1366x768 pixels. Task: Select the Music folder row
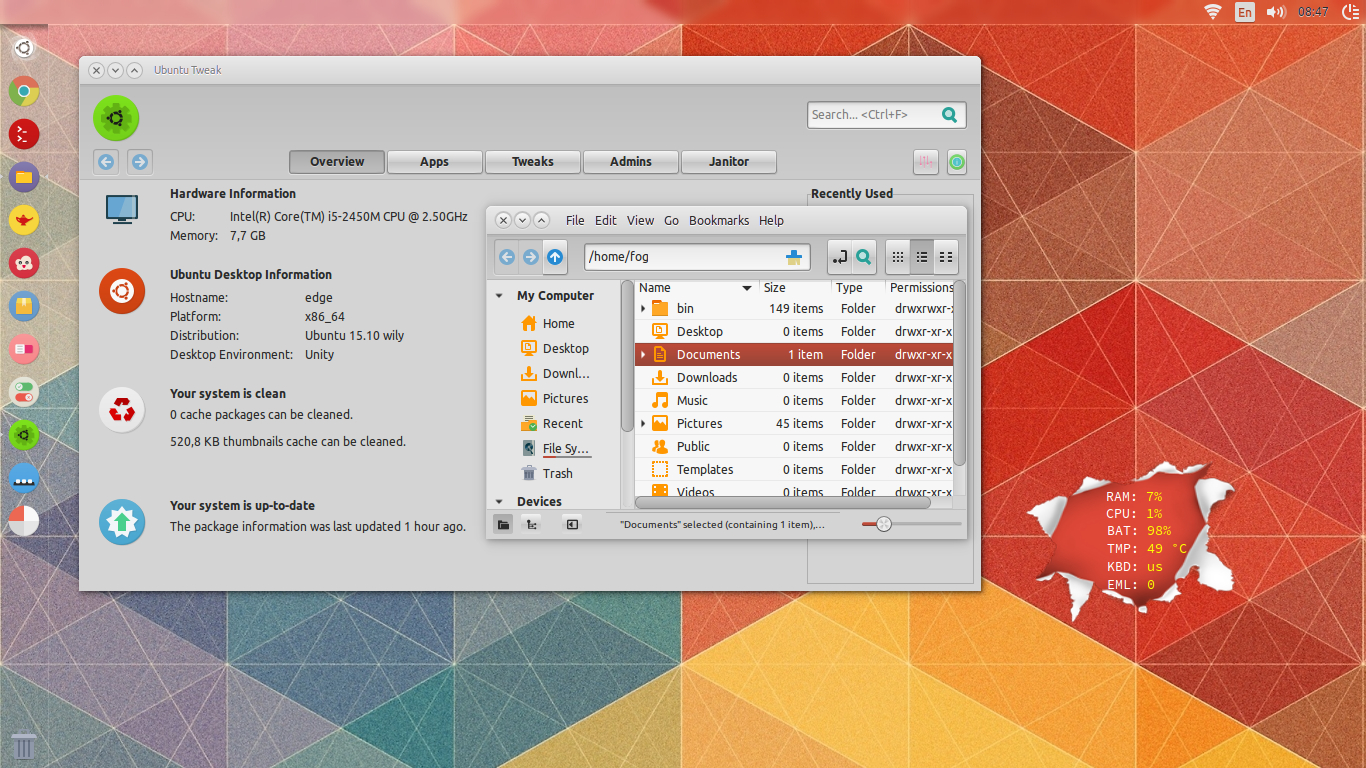click(794, 400)
